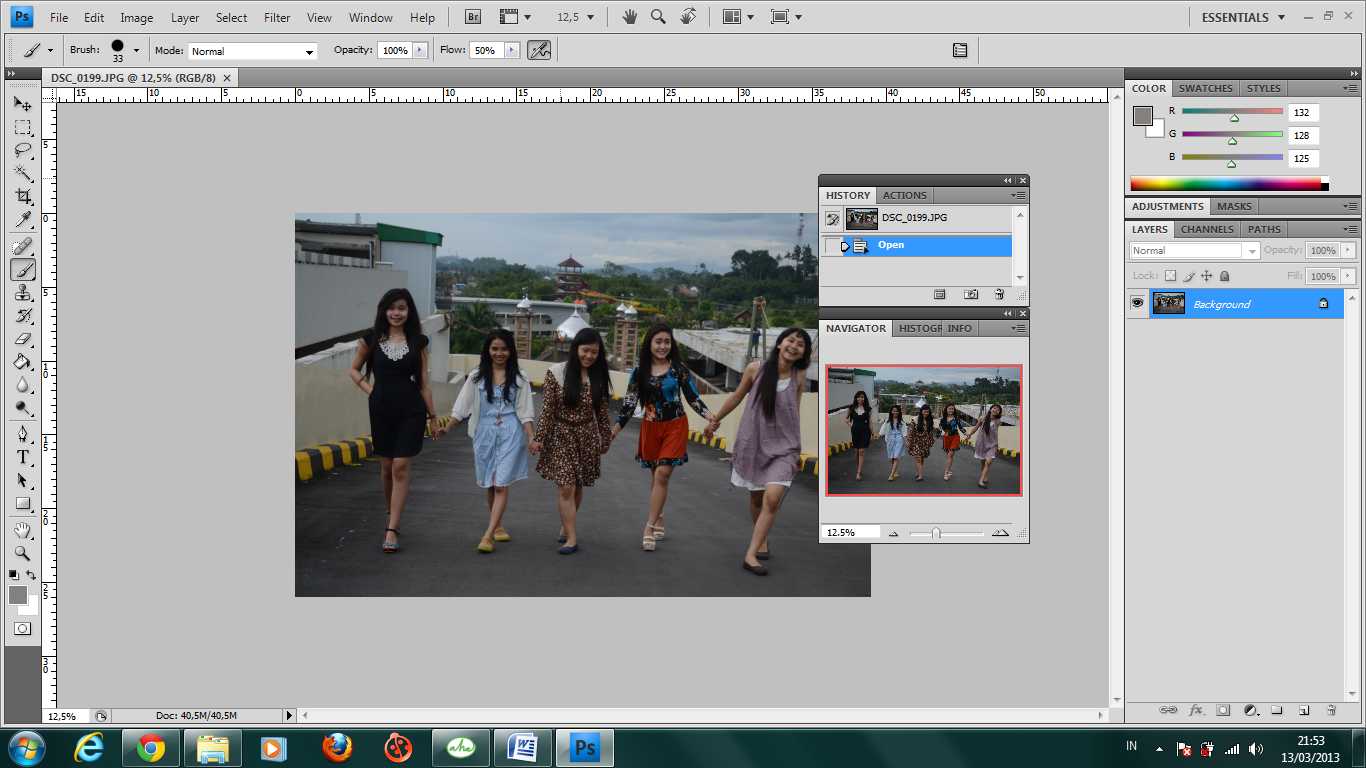The image size is (1366, 768).
Task: Toggle Quick Mask mode
Action: (x=22, y=628)
